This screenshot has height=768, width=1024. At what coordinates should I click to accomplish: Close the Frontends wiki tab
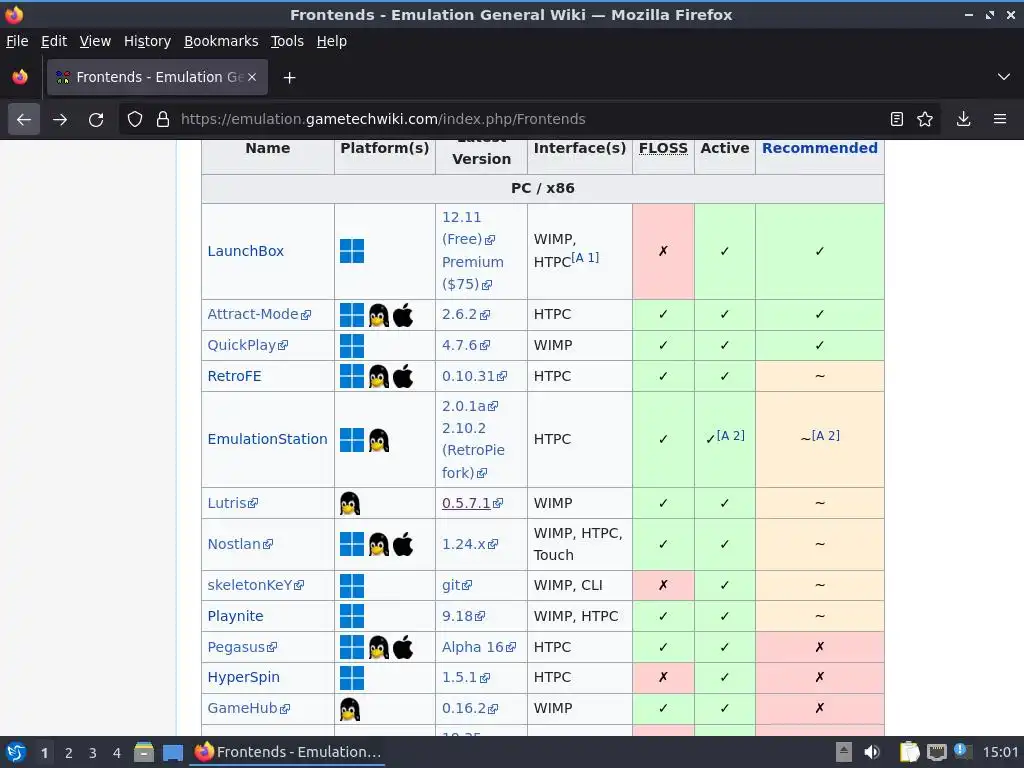click(x=252, y=77)
